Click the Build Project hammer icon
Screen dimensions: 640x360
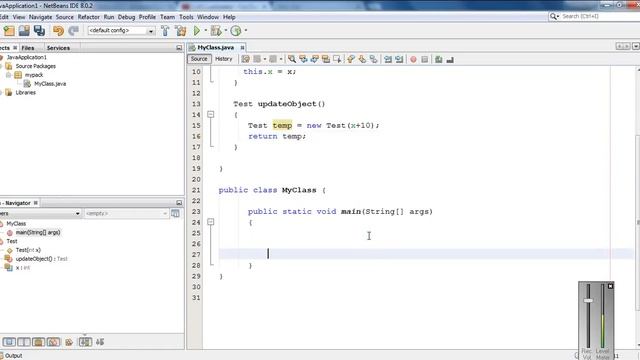(x=165, y=31)
